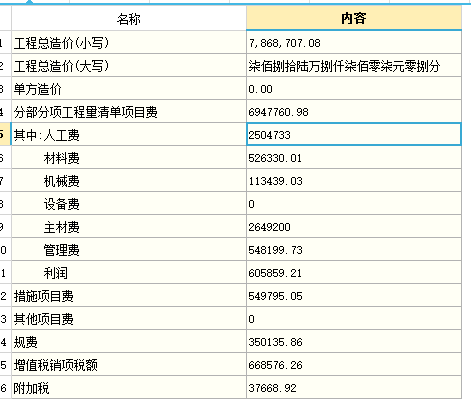Image resolution: width=471 pixels, height=402 pixels.
Task: Select the value 548199.73
Action: point(354,249)
